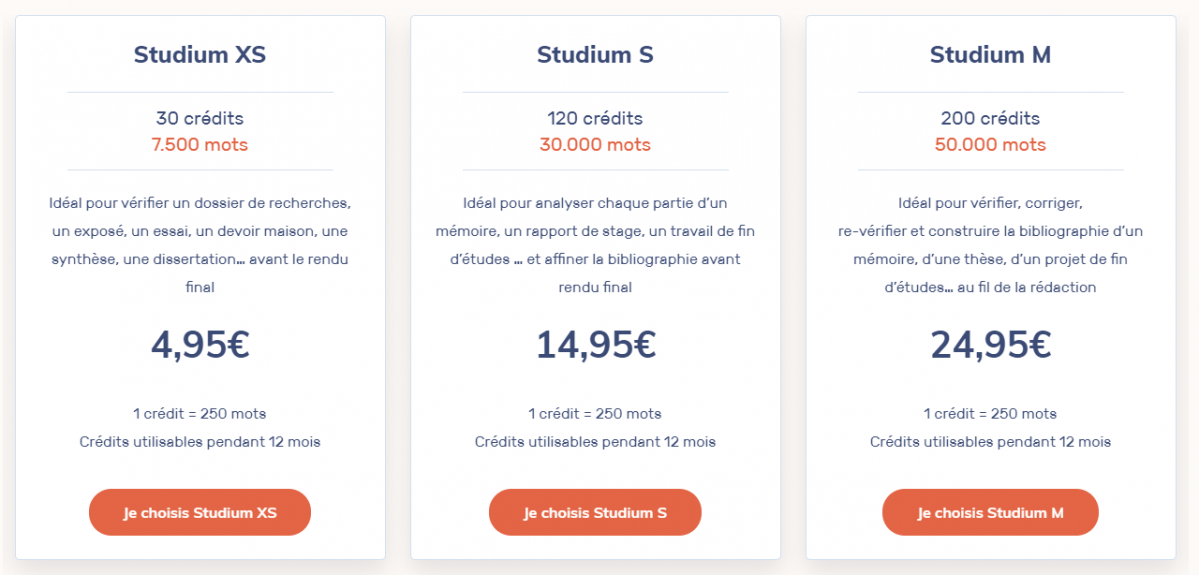Screen dimensions: 1199x575
Task: Click the 24,95€ price
Action: tap(990, 345)
